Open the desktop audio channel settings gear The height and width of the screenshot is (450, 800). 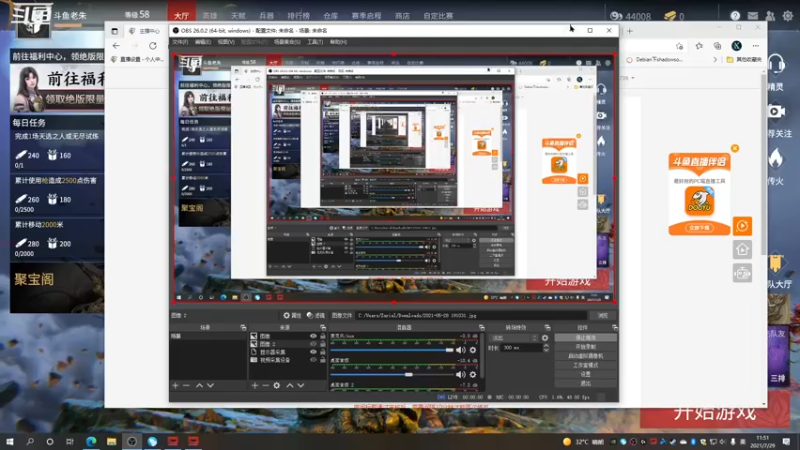pyautogui.click(x=473, y=374)
